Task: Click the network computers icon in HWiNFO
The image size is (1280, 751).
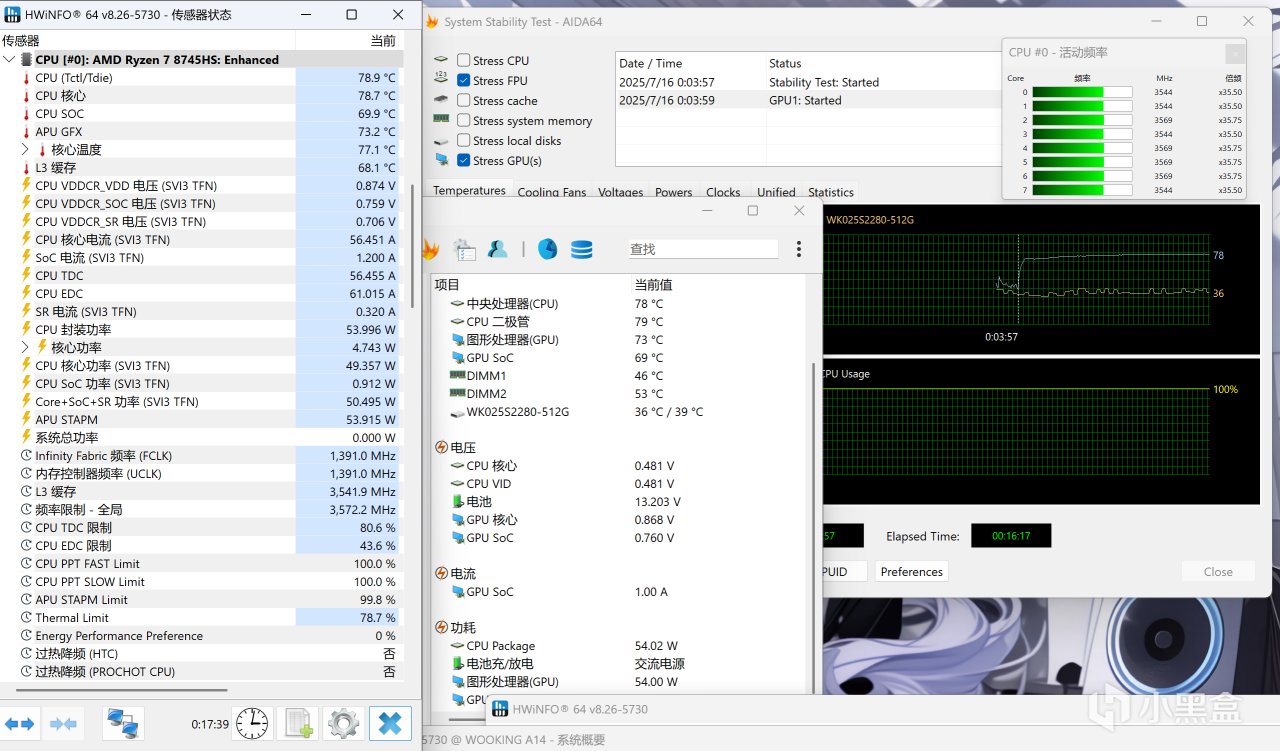Action: (123, 723)
